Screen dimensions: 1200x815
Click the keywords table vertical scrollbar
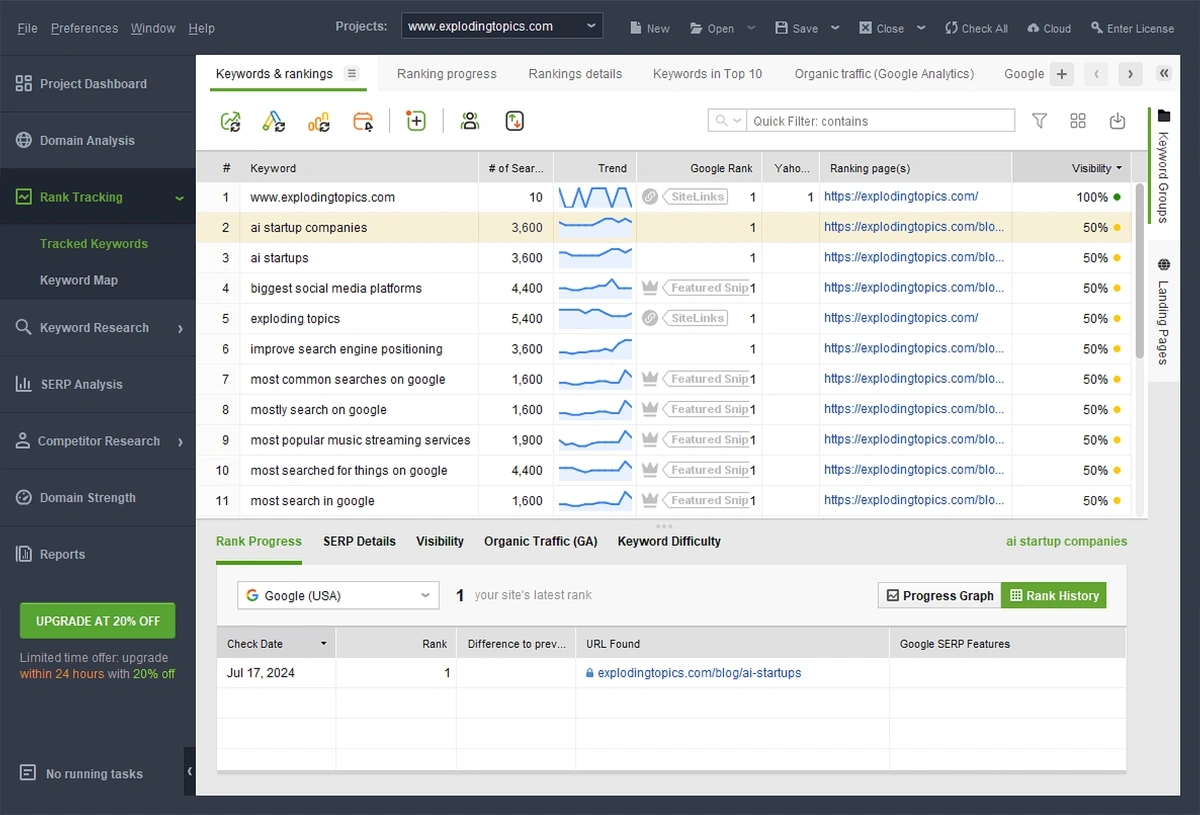(x=1140, y=272)
